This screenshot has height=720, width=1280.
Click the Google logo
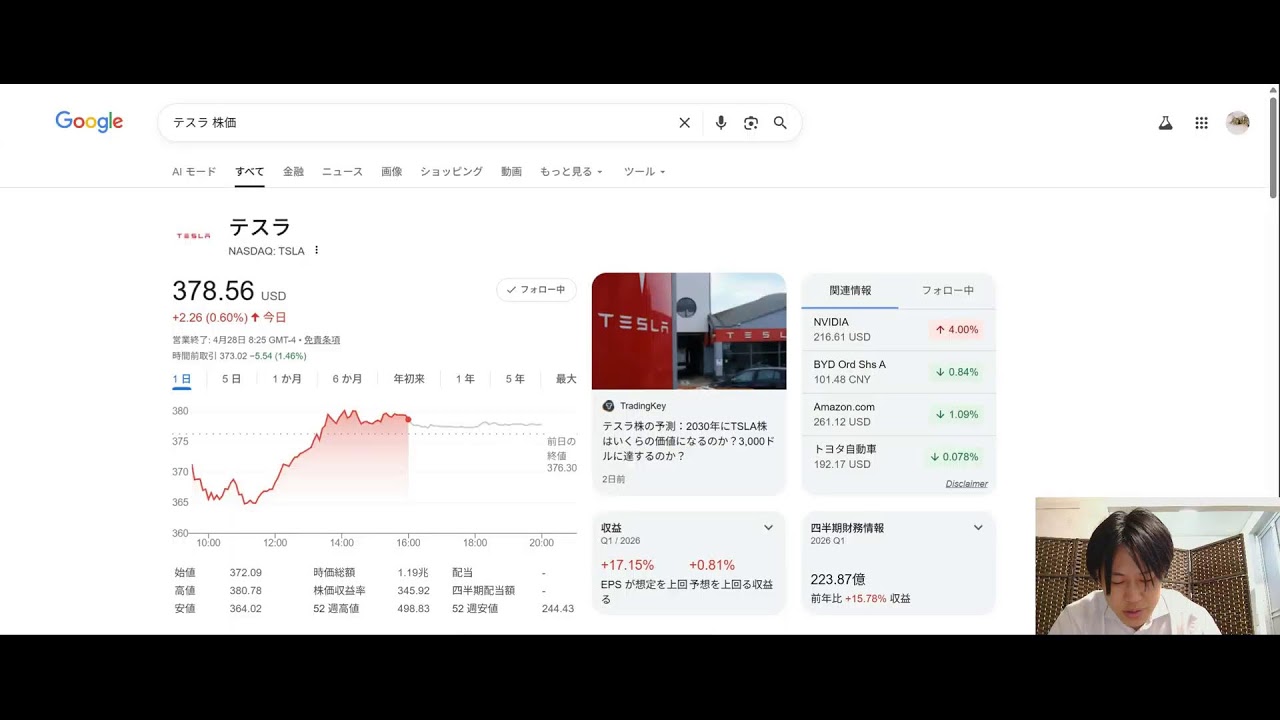pyautogui.click(x=89, y=122)
